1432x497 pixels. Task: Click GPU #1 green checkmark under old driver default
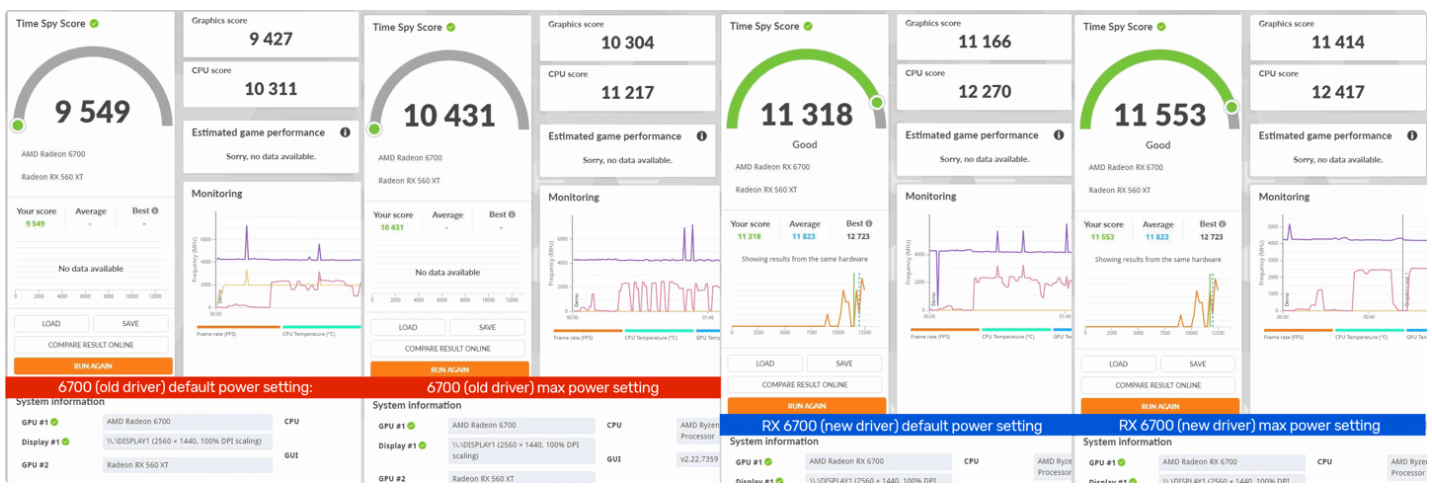click(54, 422)
